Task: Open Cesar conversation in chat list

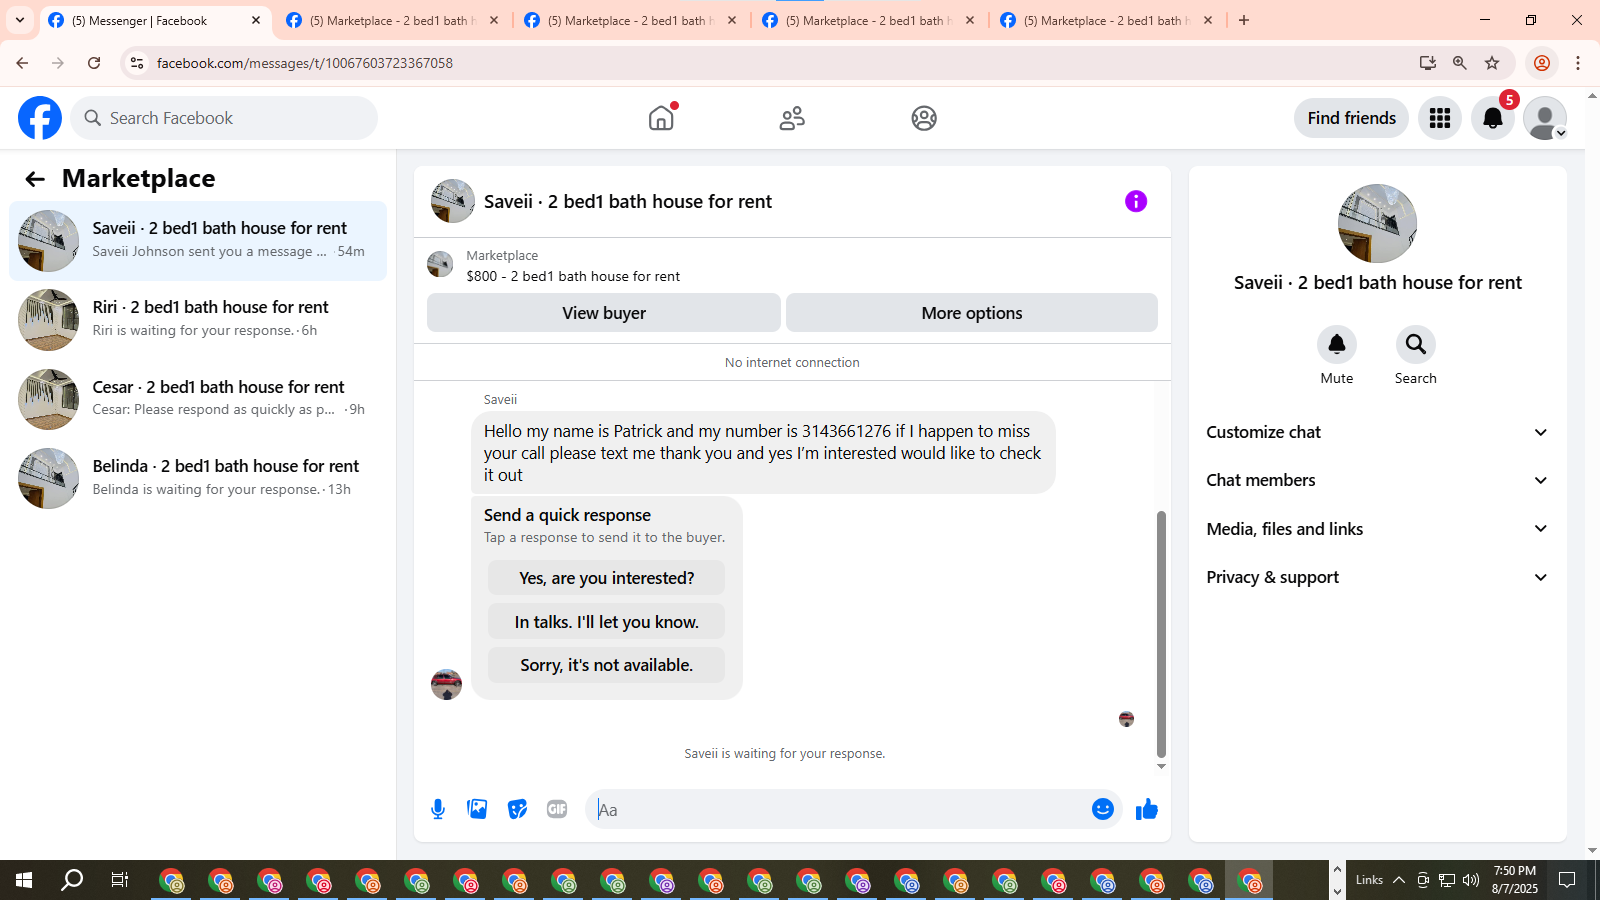Action: pyautogui.click(x=198, y=399)
